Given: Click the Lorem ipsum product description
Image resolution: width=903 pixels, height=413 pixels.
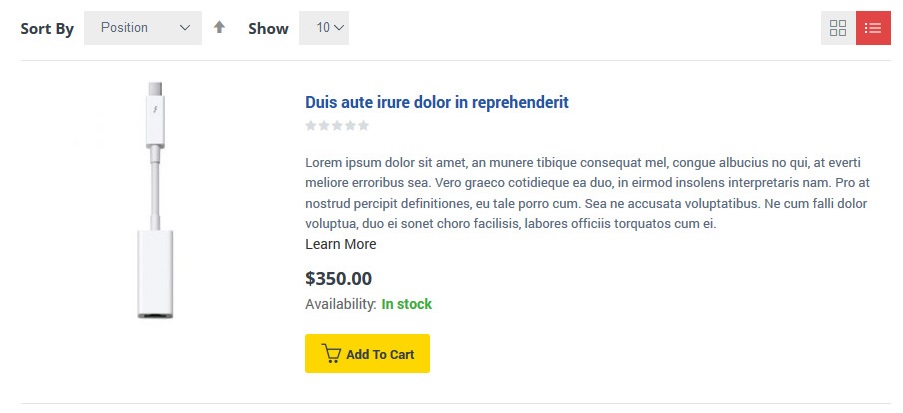Looking at the screenshot, I should tap(587, 193).
